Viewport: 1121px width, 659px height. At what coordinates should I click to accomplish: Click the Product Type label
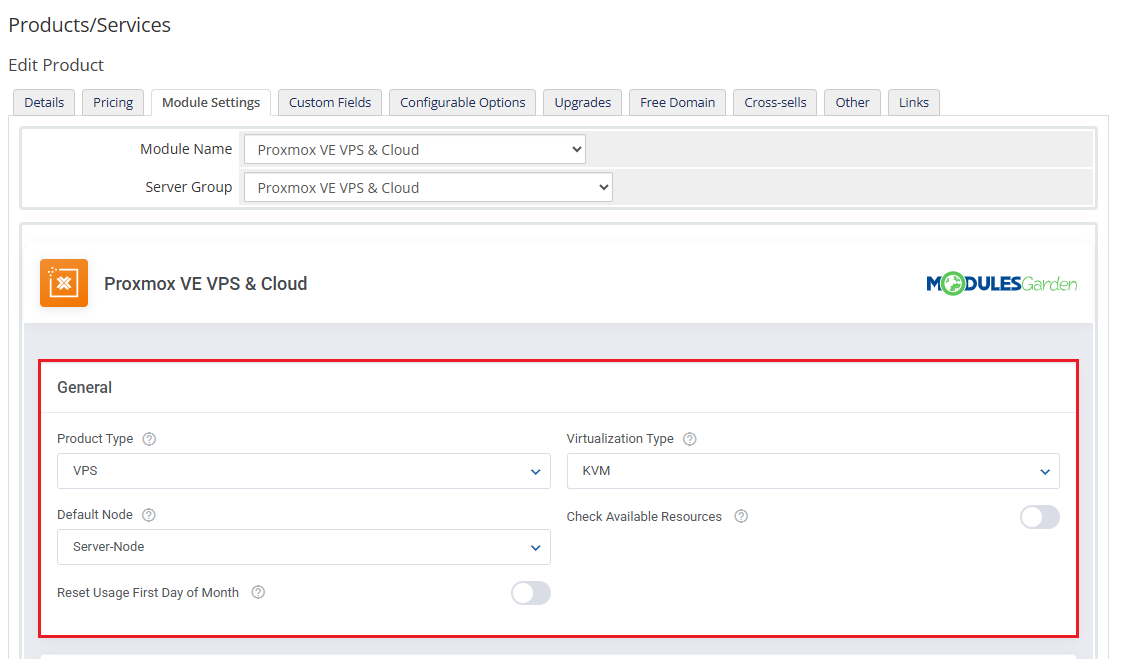click(x=95, y=439)
